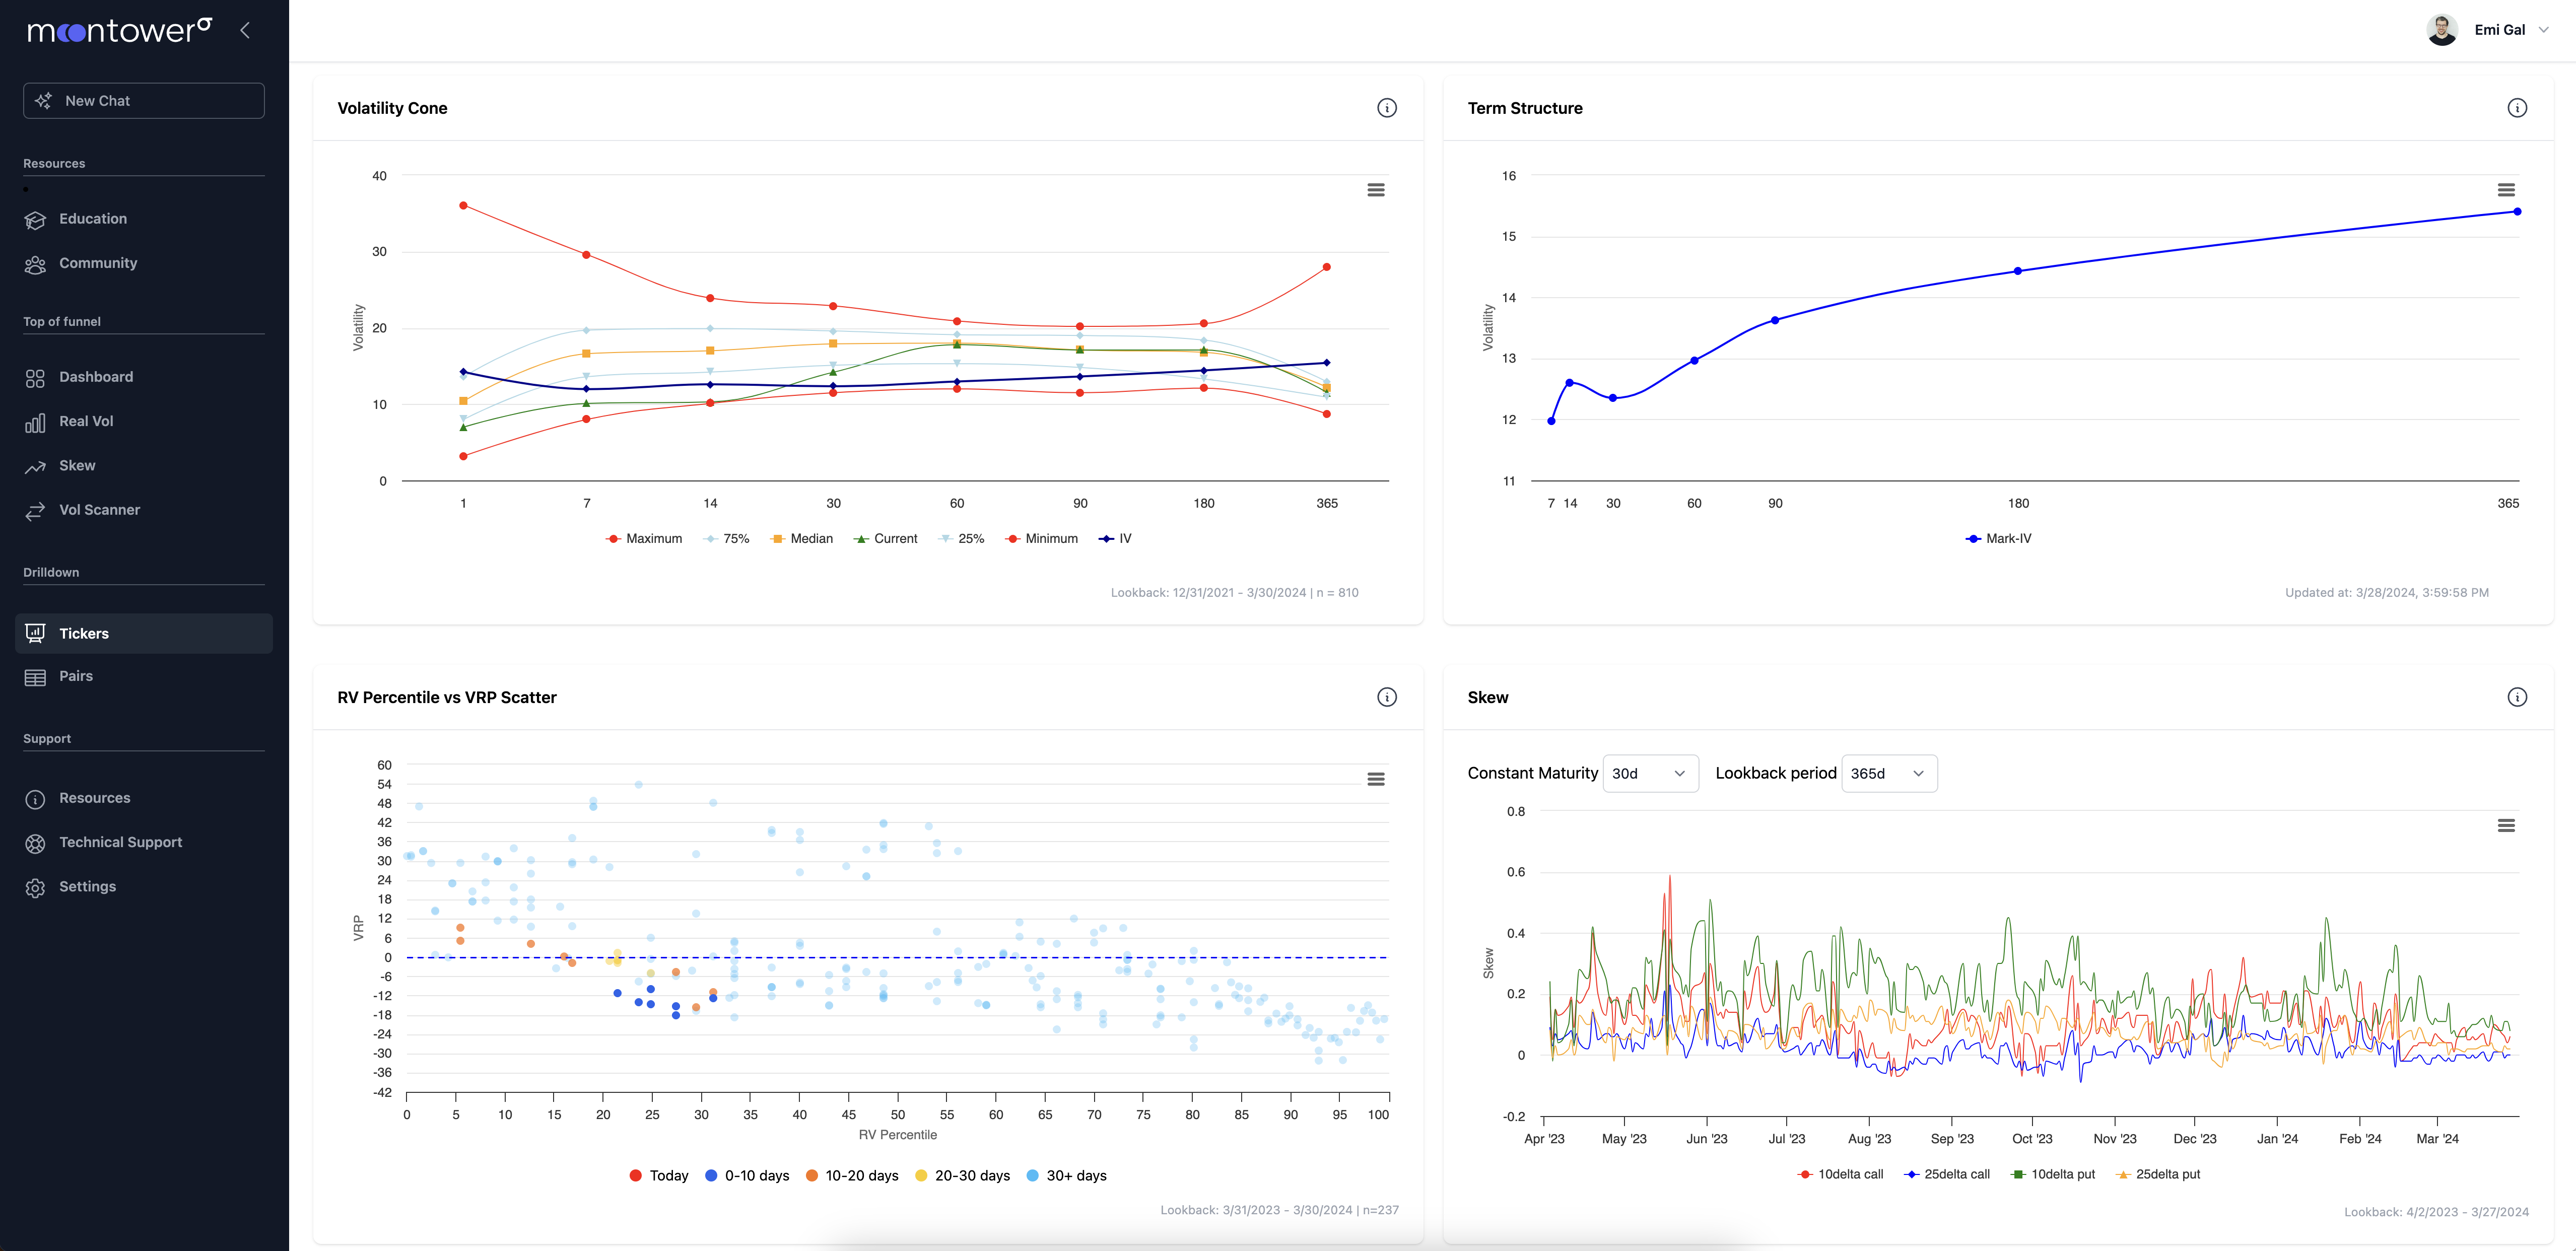Toggle 10delta put series in Skew legend
The width and height of the screenshot is (2576, 1251).
[x=2052, y=1174]
